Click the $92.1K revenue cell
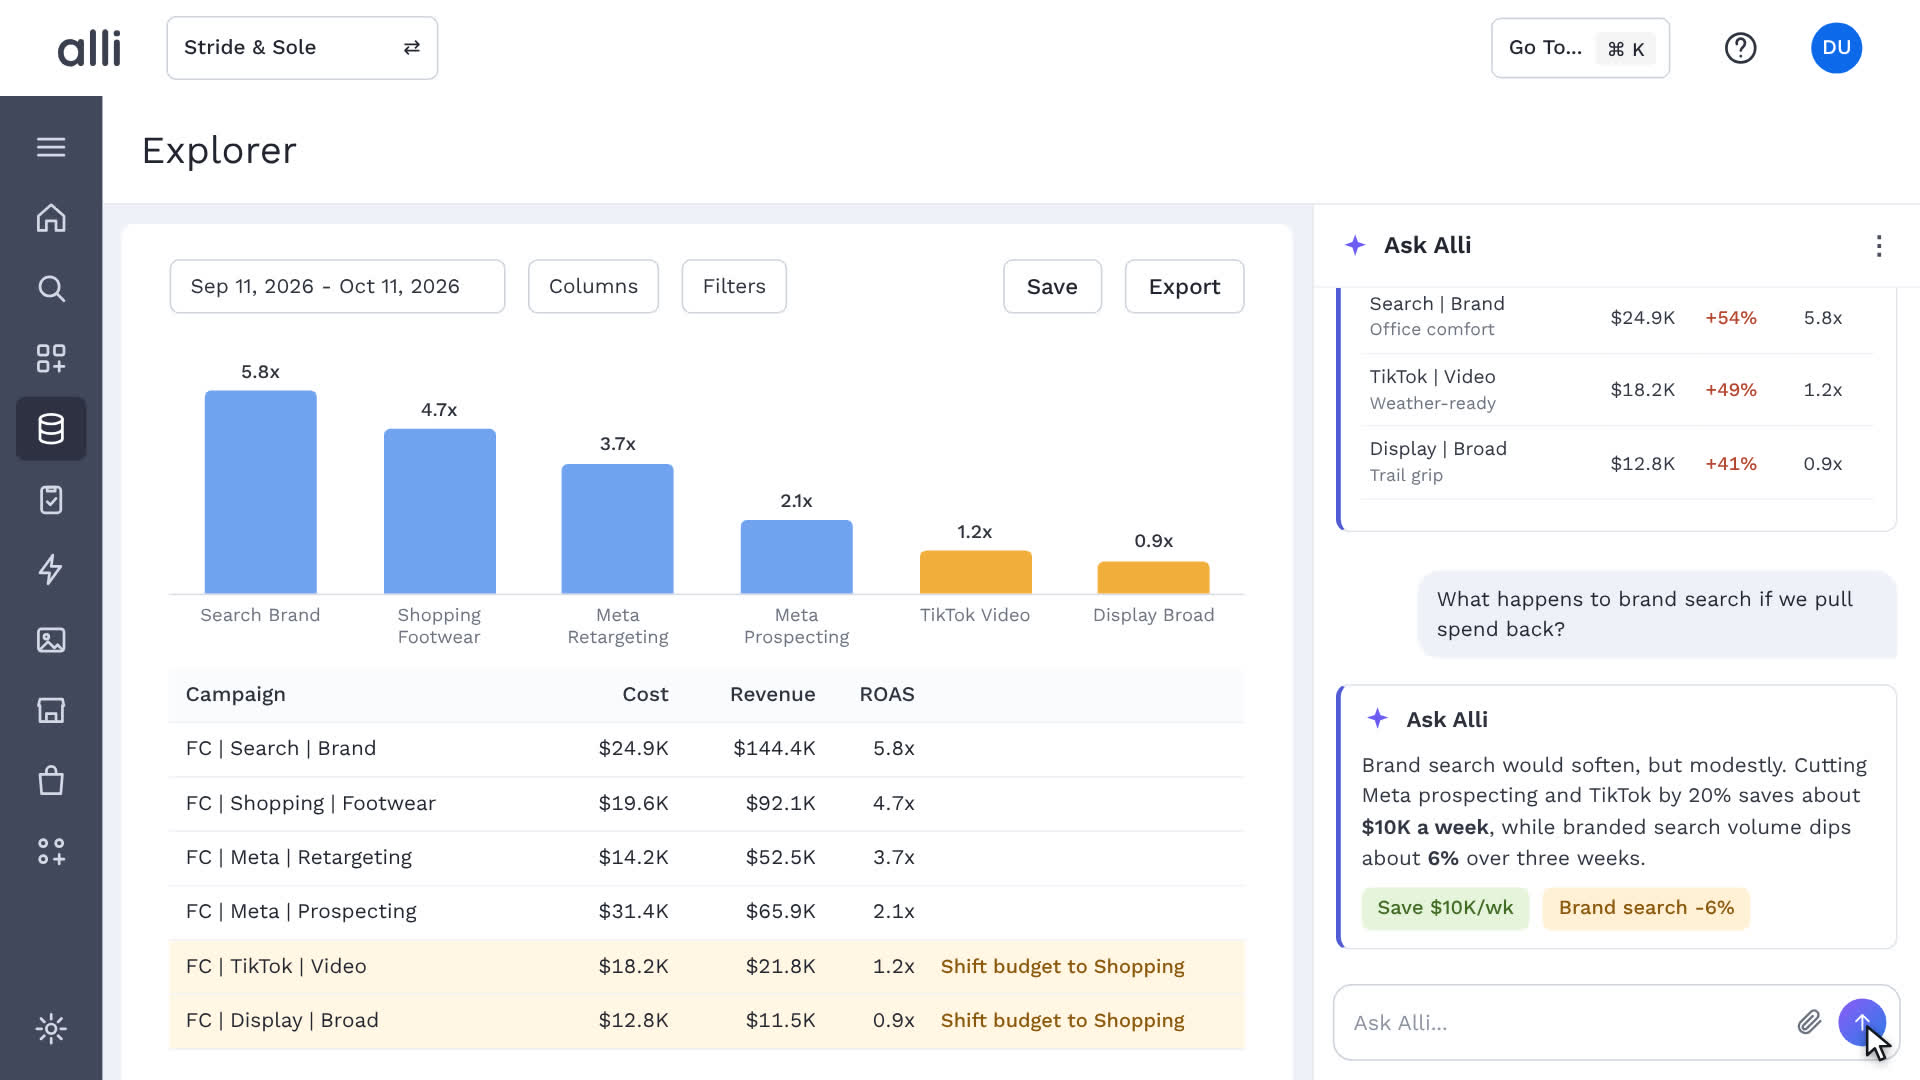Viewport: 1920px width, 1080px height. 780,803
